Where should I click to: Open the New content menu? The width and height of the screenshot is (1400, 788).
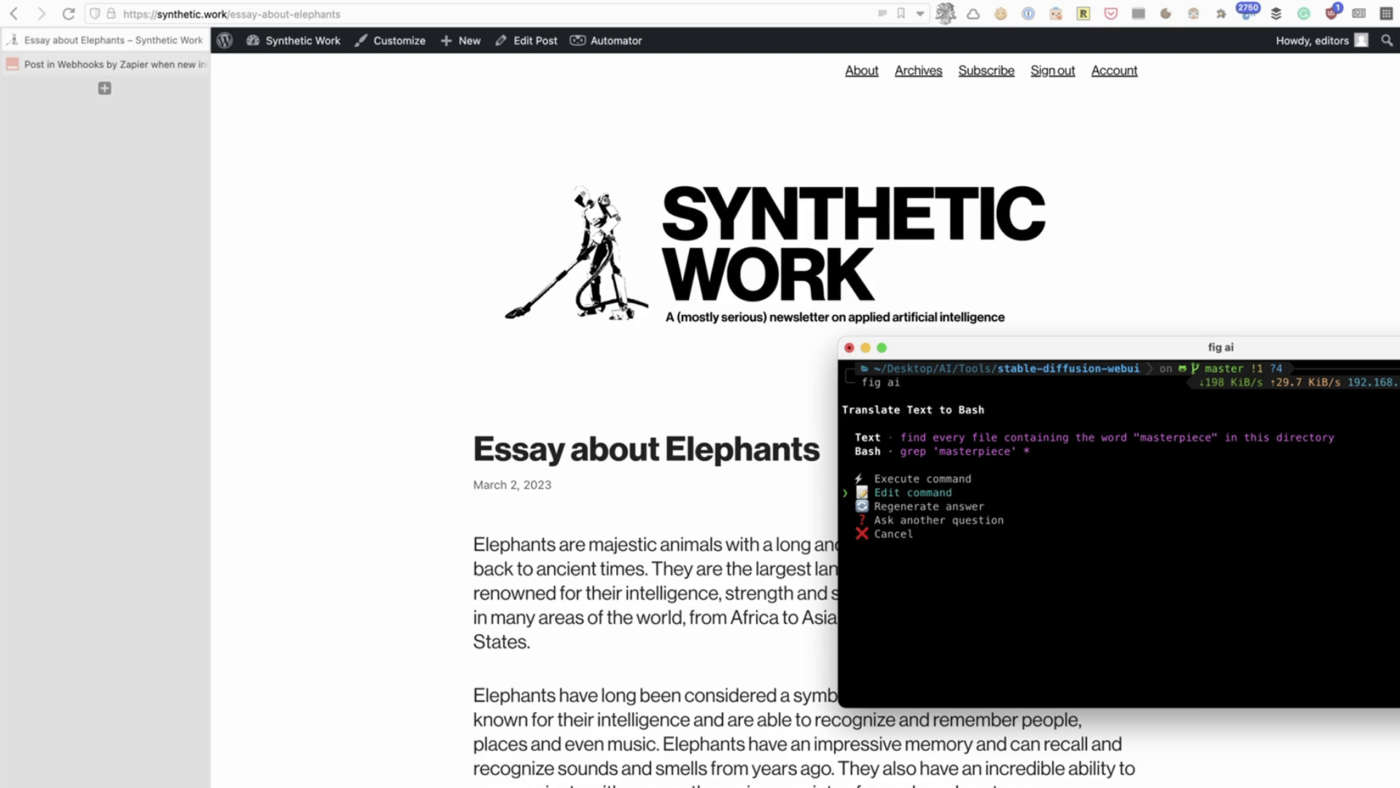[461, 41]
